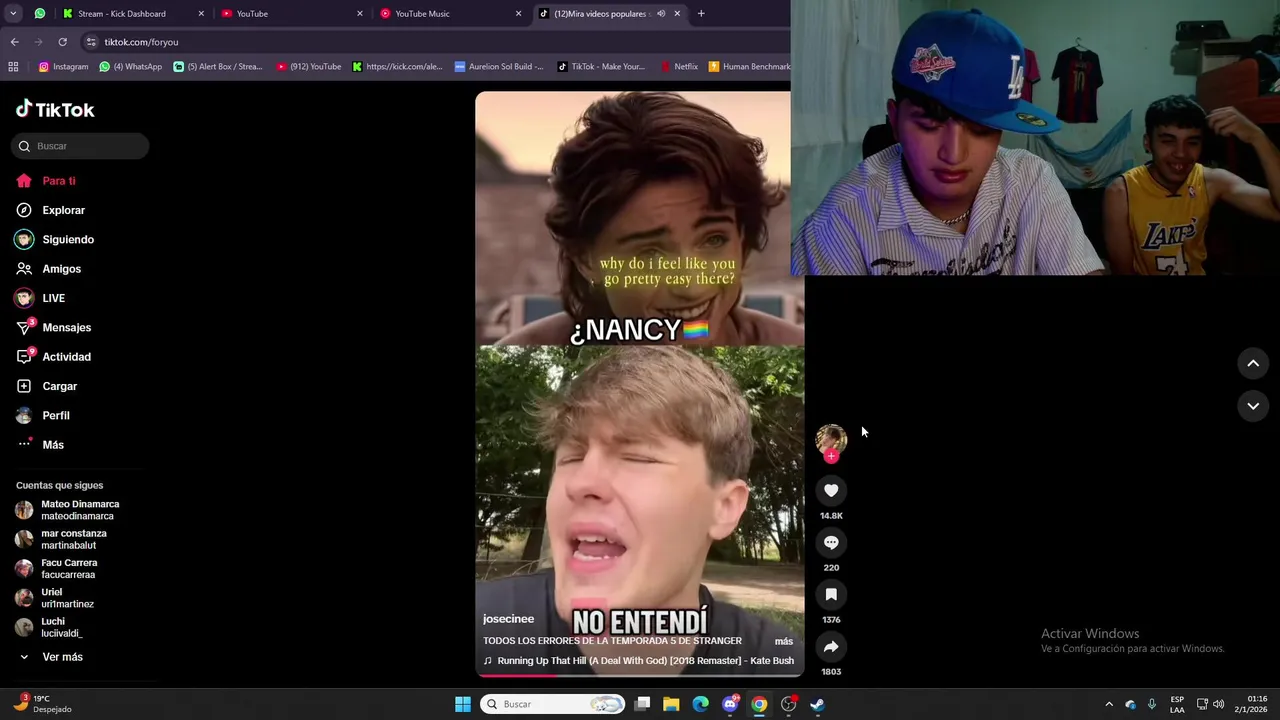Click Cargar to upload video

46,386
